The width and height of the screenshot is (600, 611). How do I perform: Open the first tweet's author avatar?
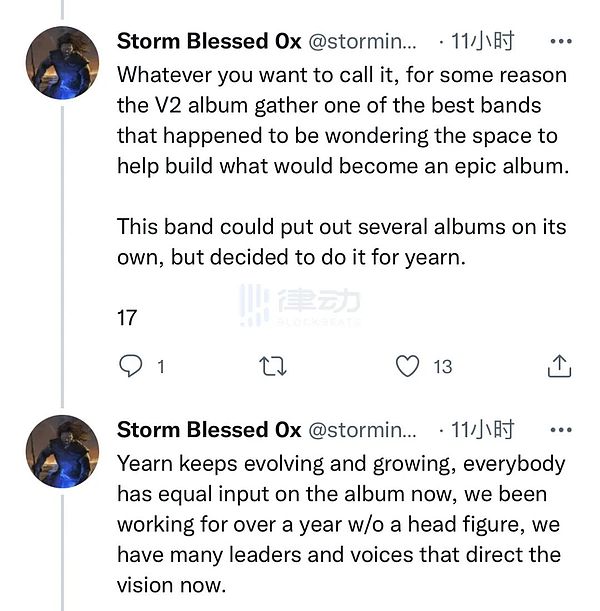62,63
